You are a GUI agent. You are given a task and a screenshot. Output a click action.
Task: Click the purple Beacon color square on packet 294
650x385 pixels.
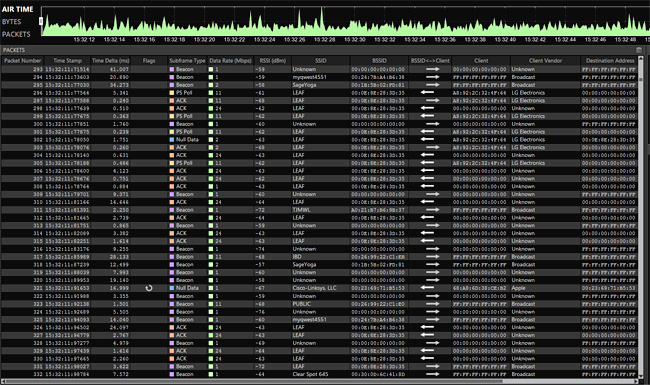[x=172, y=77]
